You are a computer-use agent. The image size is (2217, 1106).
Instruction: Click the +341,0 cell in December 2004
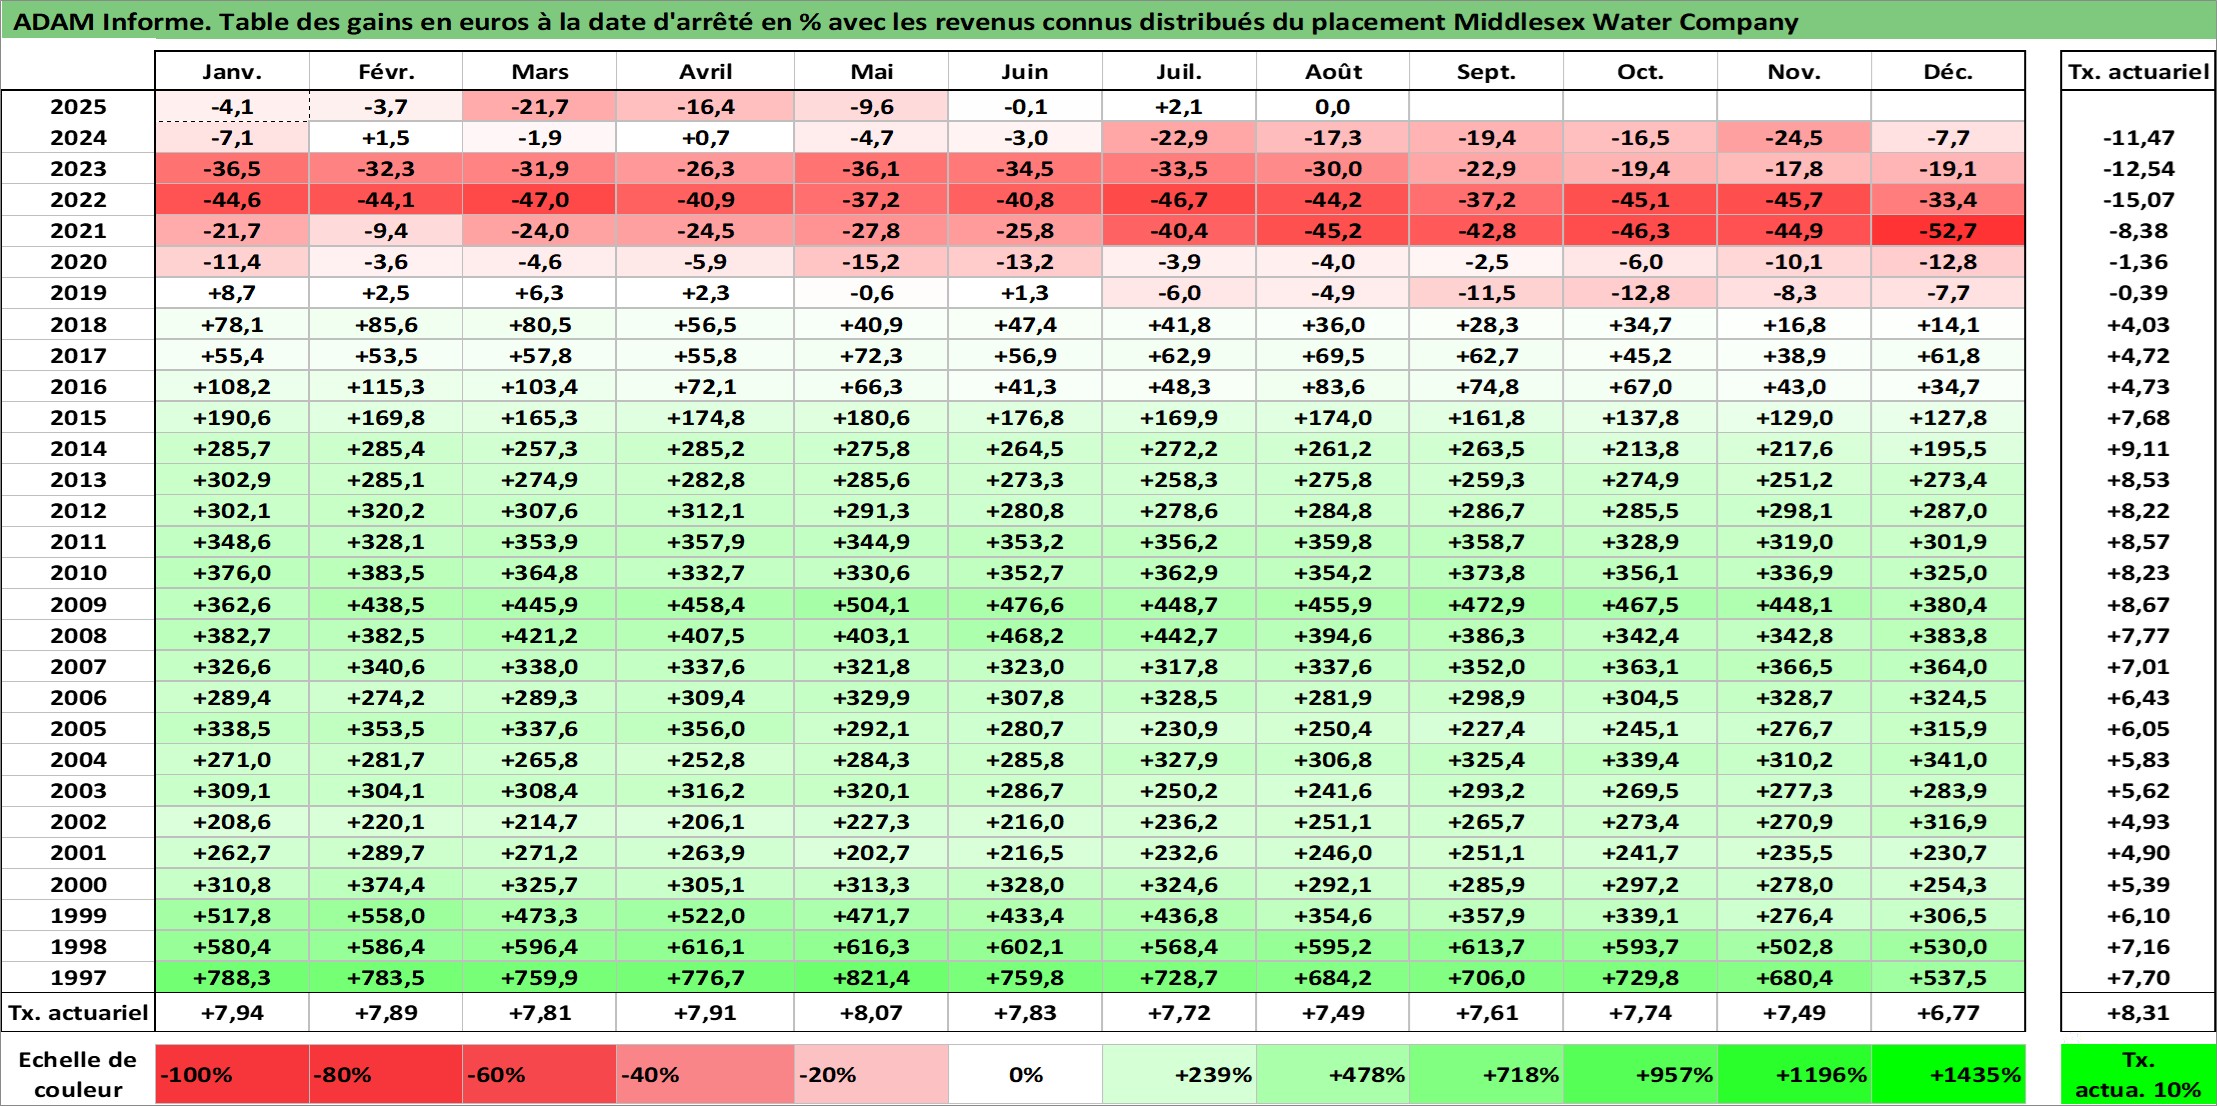tap(1948, 760)
